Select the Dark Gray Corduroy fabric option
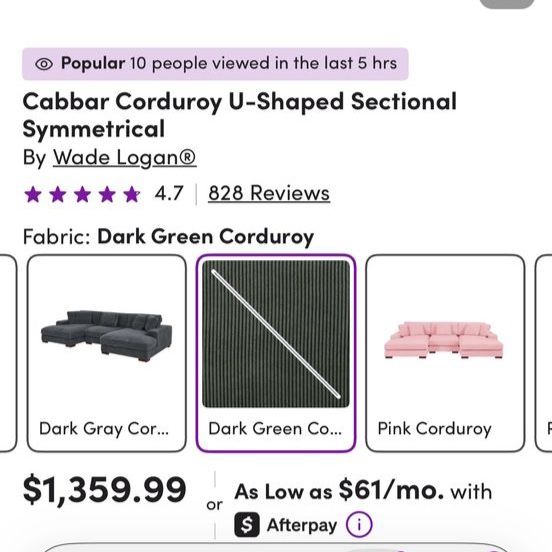Image resolution: width=552 pixels, height=552 pixels. pyautogui.click(x=107, y=353)
